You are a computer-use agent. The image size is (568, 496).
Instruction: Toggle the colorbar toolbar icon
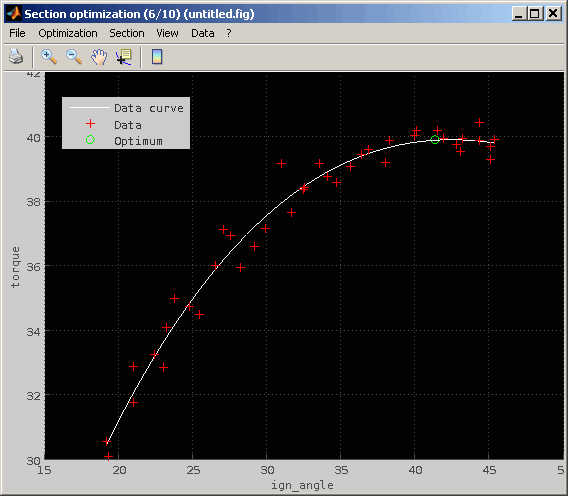(x=157, y=57)
